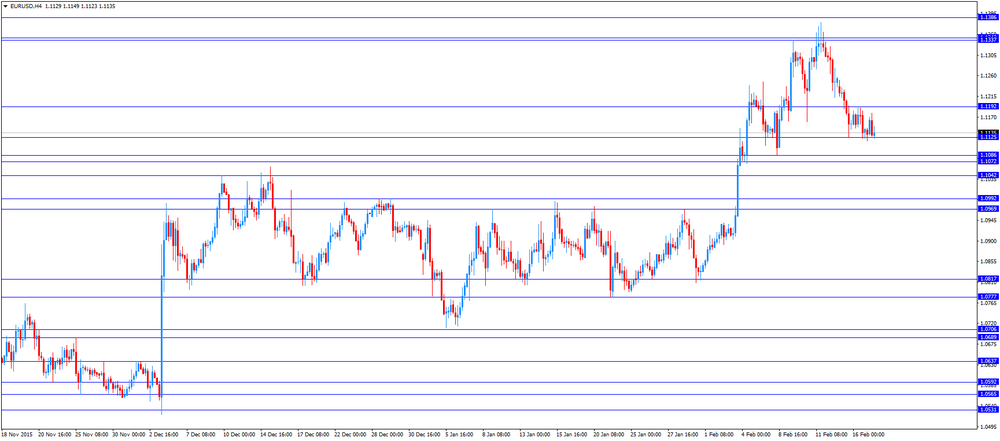Viewport: 1000px width, 441px height.
Task: Select the 1.0992 price level label
Action: point(987,198)
